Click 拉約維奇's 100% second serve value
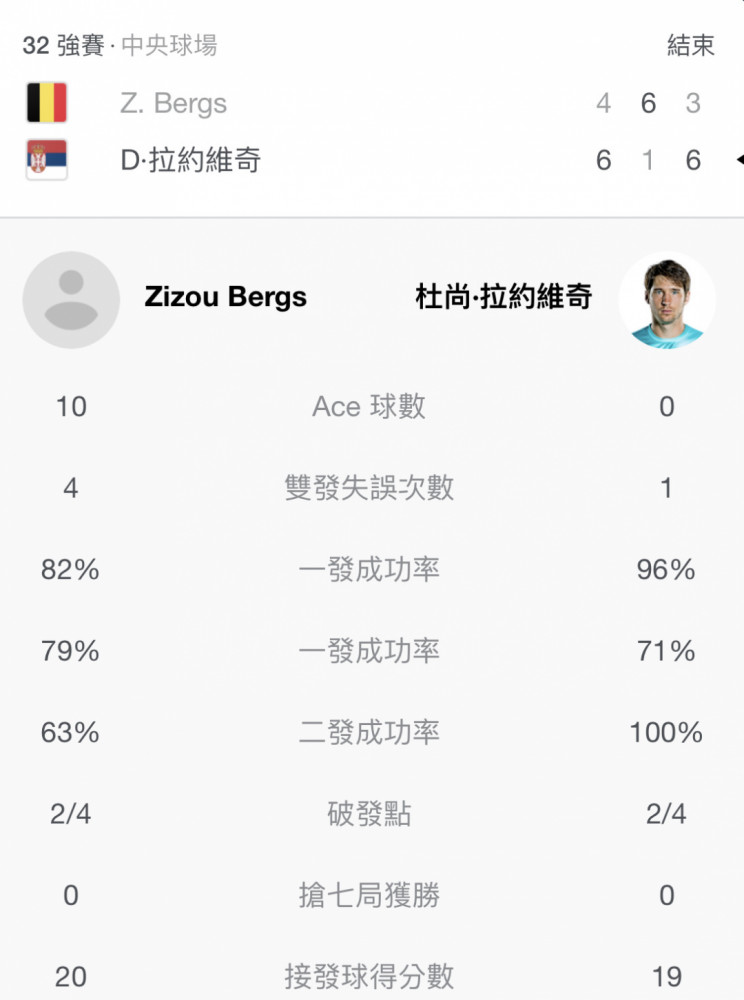Viewport: 744px width, 1000px height. pos(666,732)
